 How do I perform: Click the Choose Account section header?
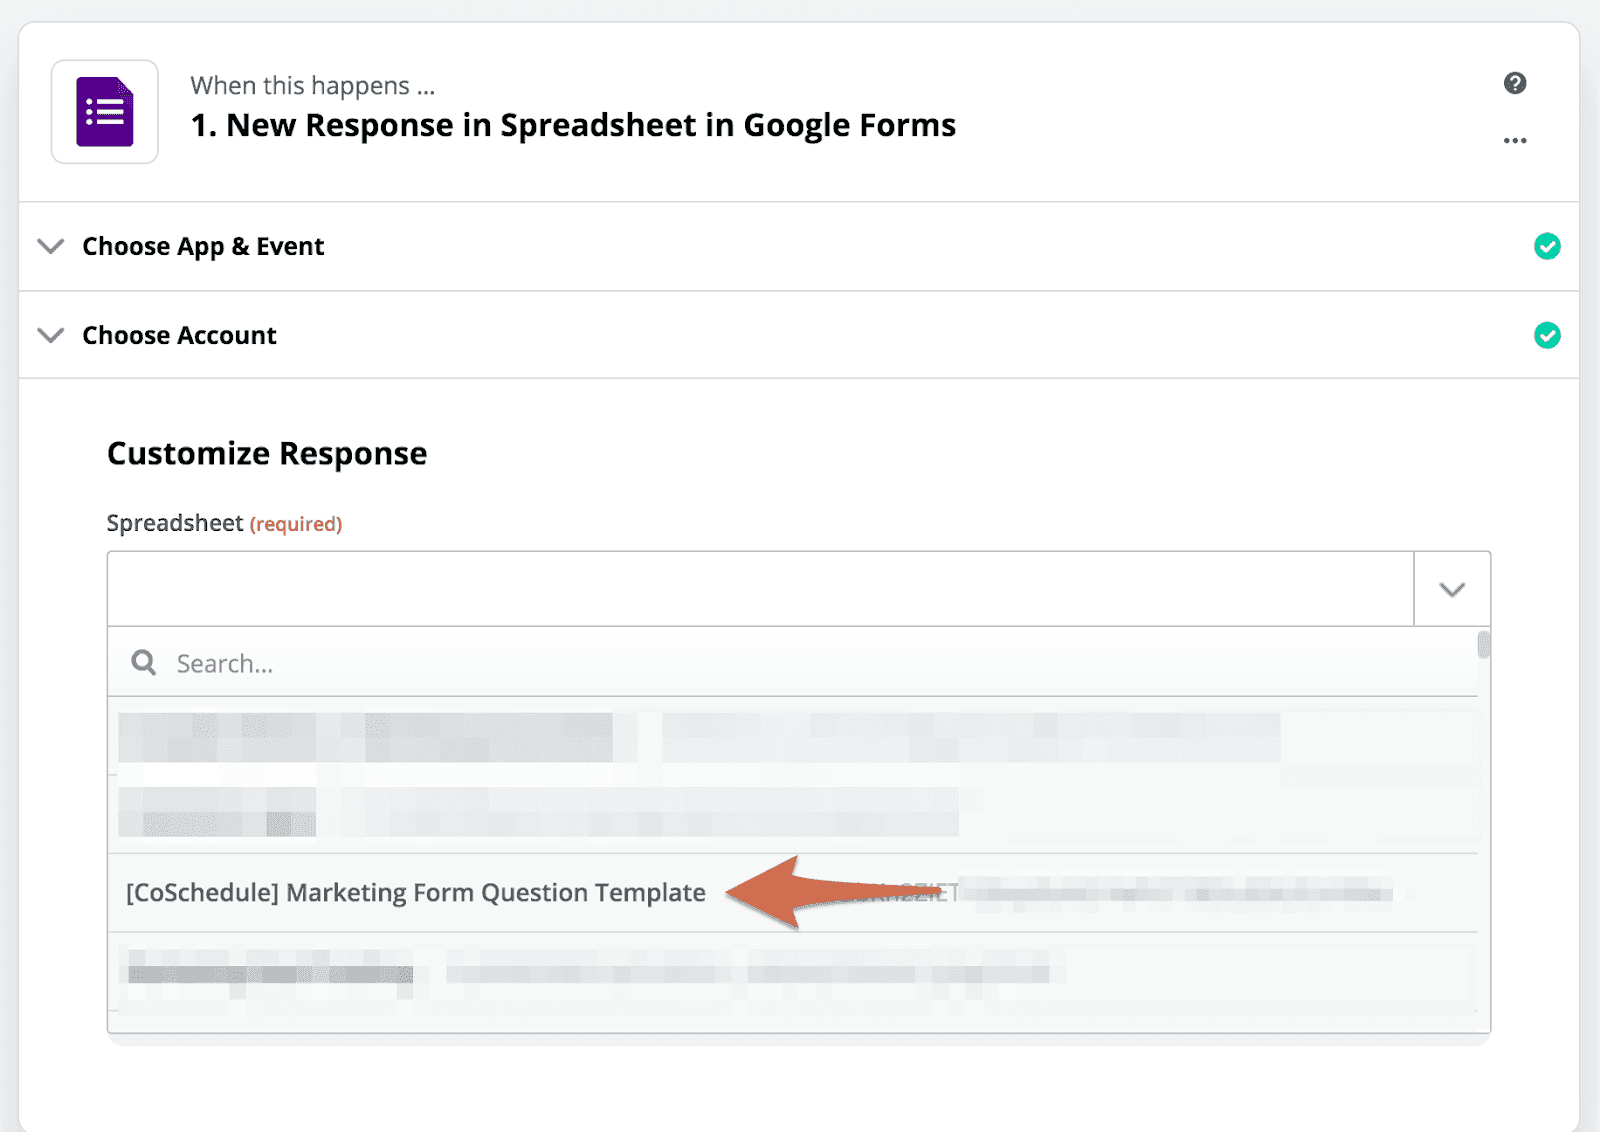[179, 335]
